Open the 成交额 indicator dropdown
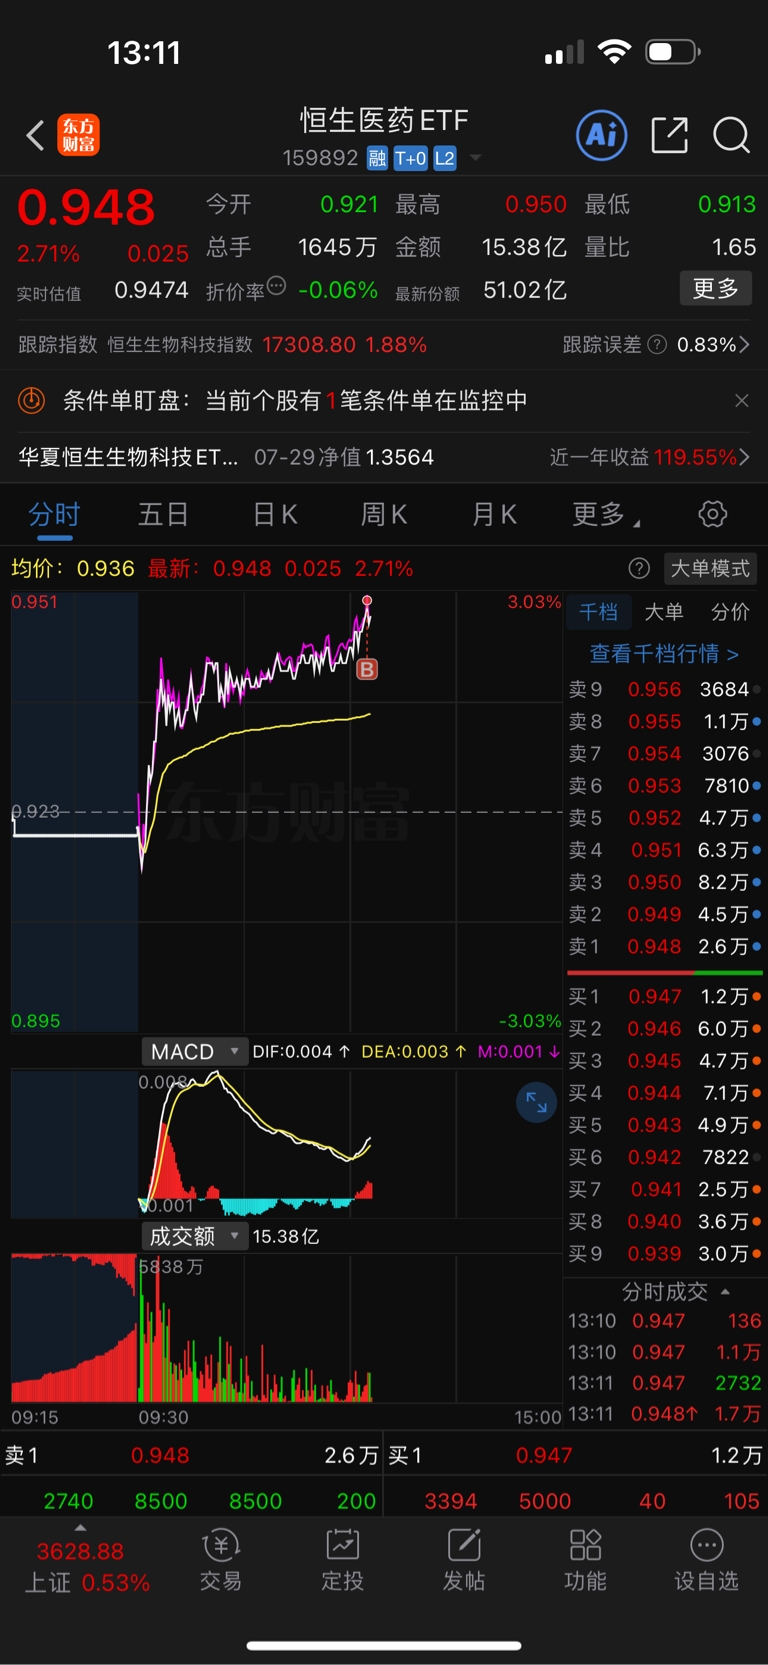The height and width of the screenshot is (1665, 768). (x=194, y=1237)
